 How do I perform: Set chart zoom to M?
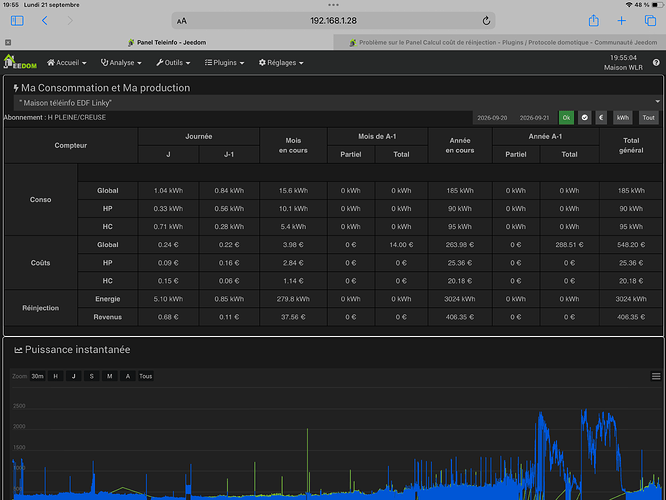(x=110, y=376)
